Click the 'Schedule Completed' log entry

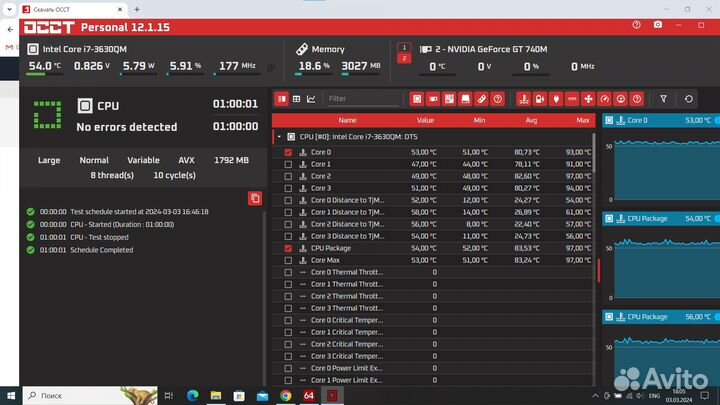point(101,250)
